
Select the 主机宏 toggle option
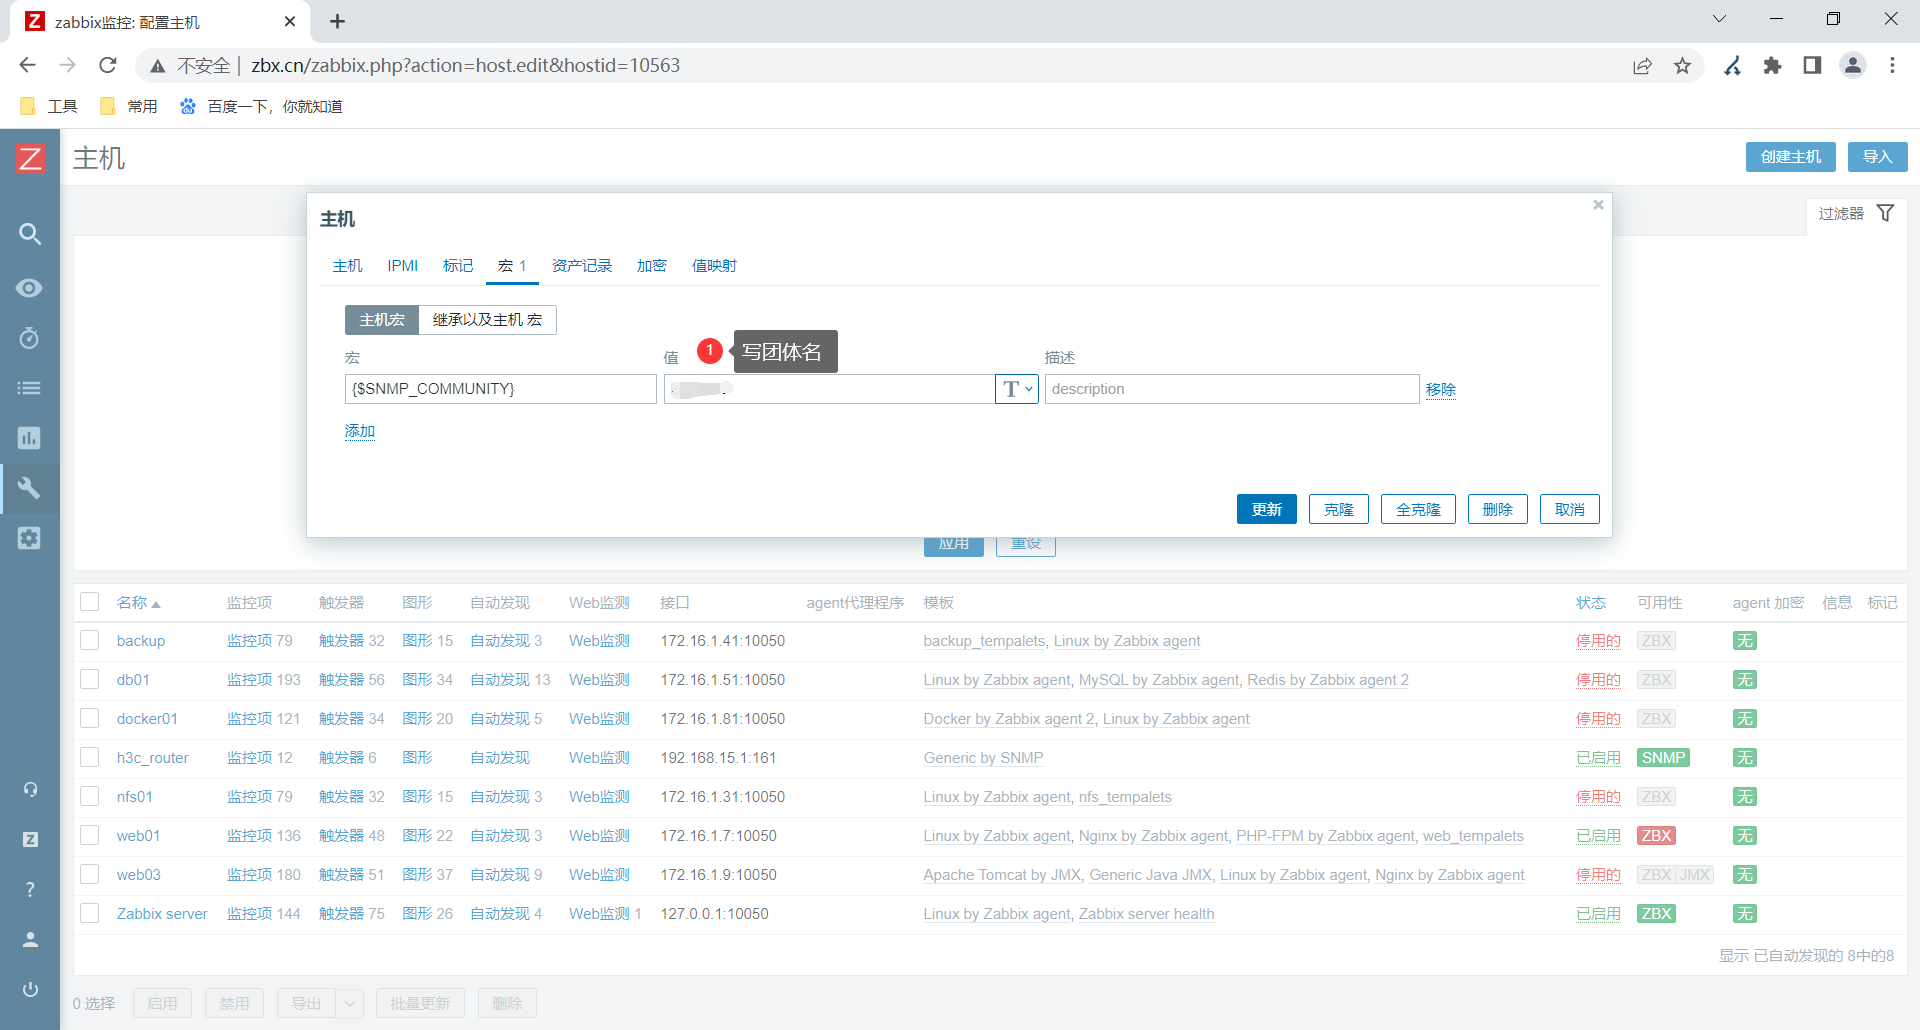pyautogui.click(x=382, y=320)
